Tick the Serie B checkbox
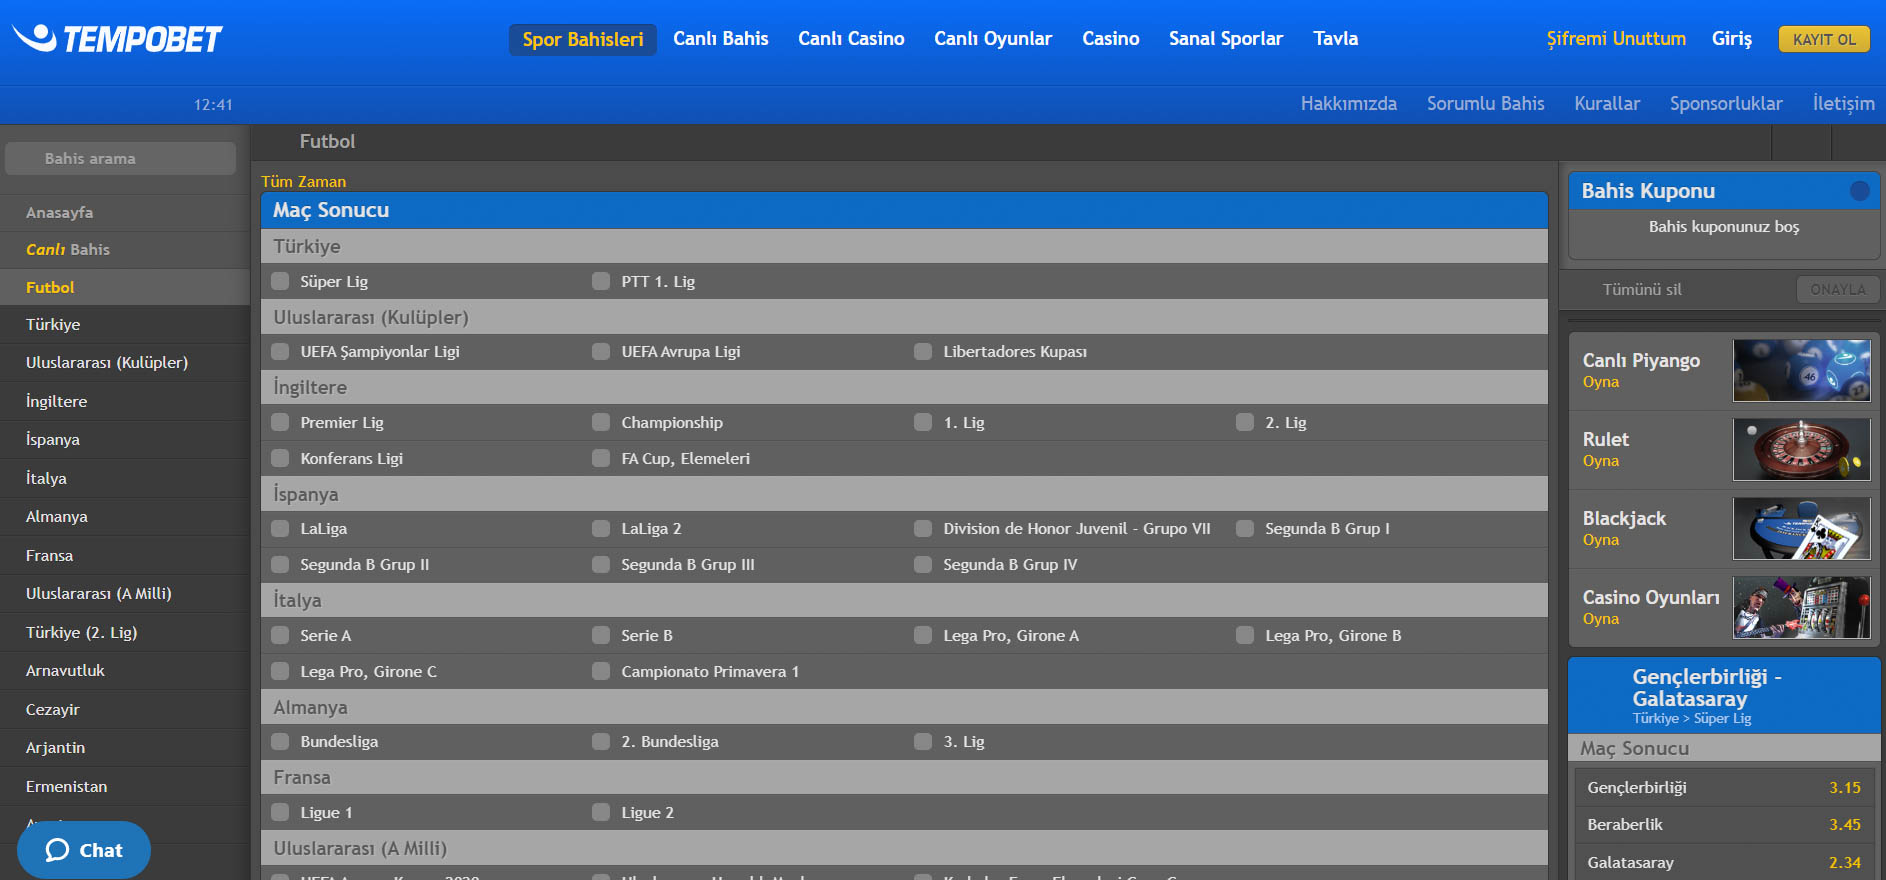The image size is (1886, 880). pyautogui.click(x=601, y=635)
